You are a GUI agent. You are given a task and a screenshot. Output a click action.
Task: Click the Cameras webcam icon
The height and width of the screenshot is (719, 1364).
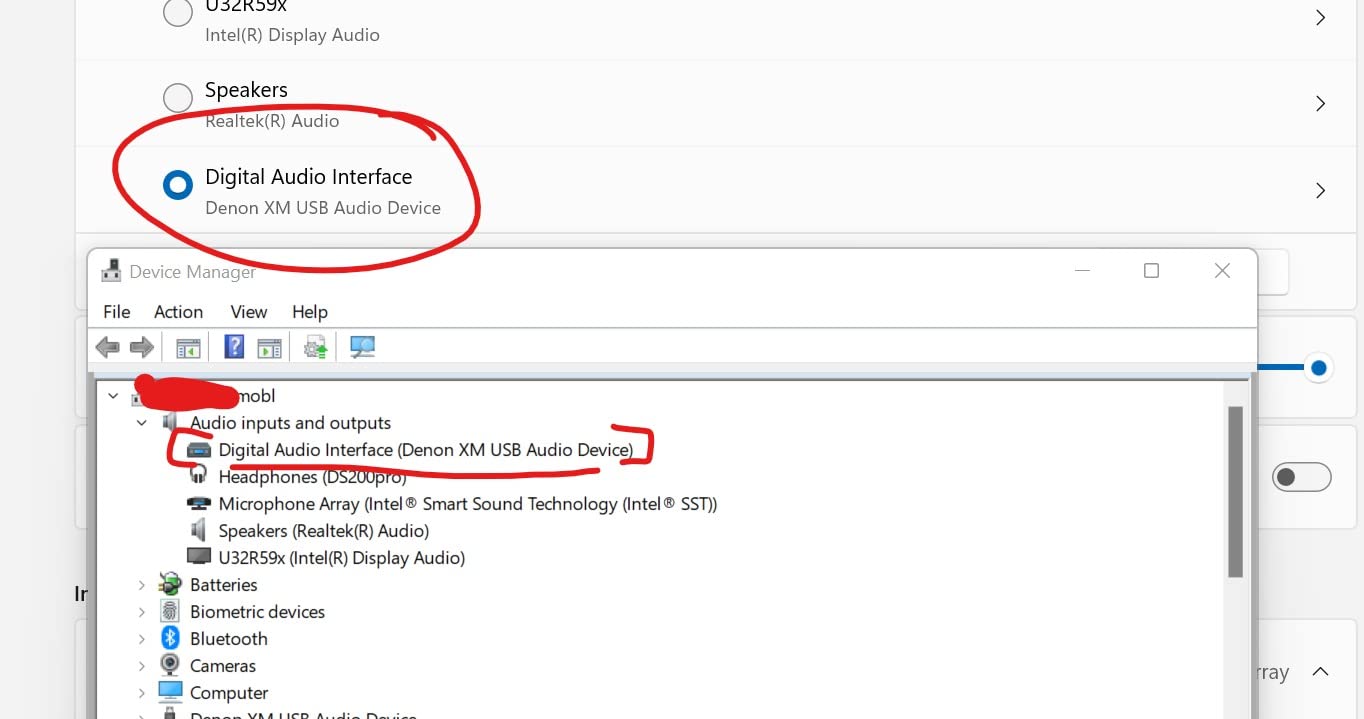pyautogui.click(x=171, y=665)
